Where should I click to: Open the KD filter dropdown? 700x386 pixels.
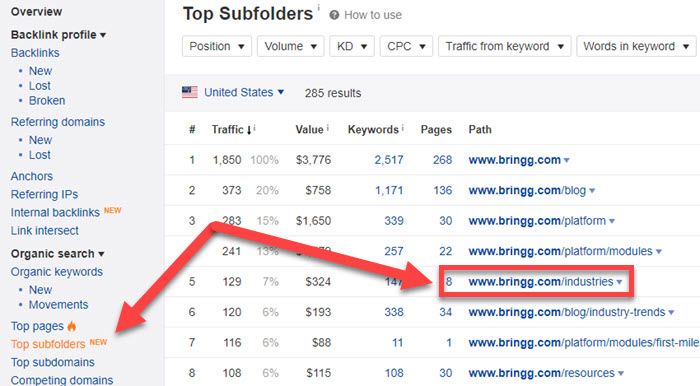point(352,46)
